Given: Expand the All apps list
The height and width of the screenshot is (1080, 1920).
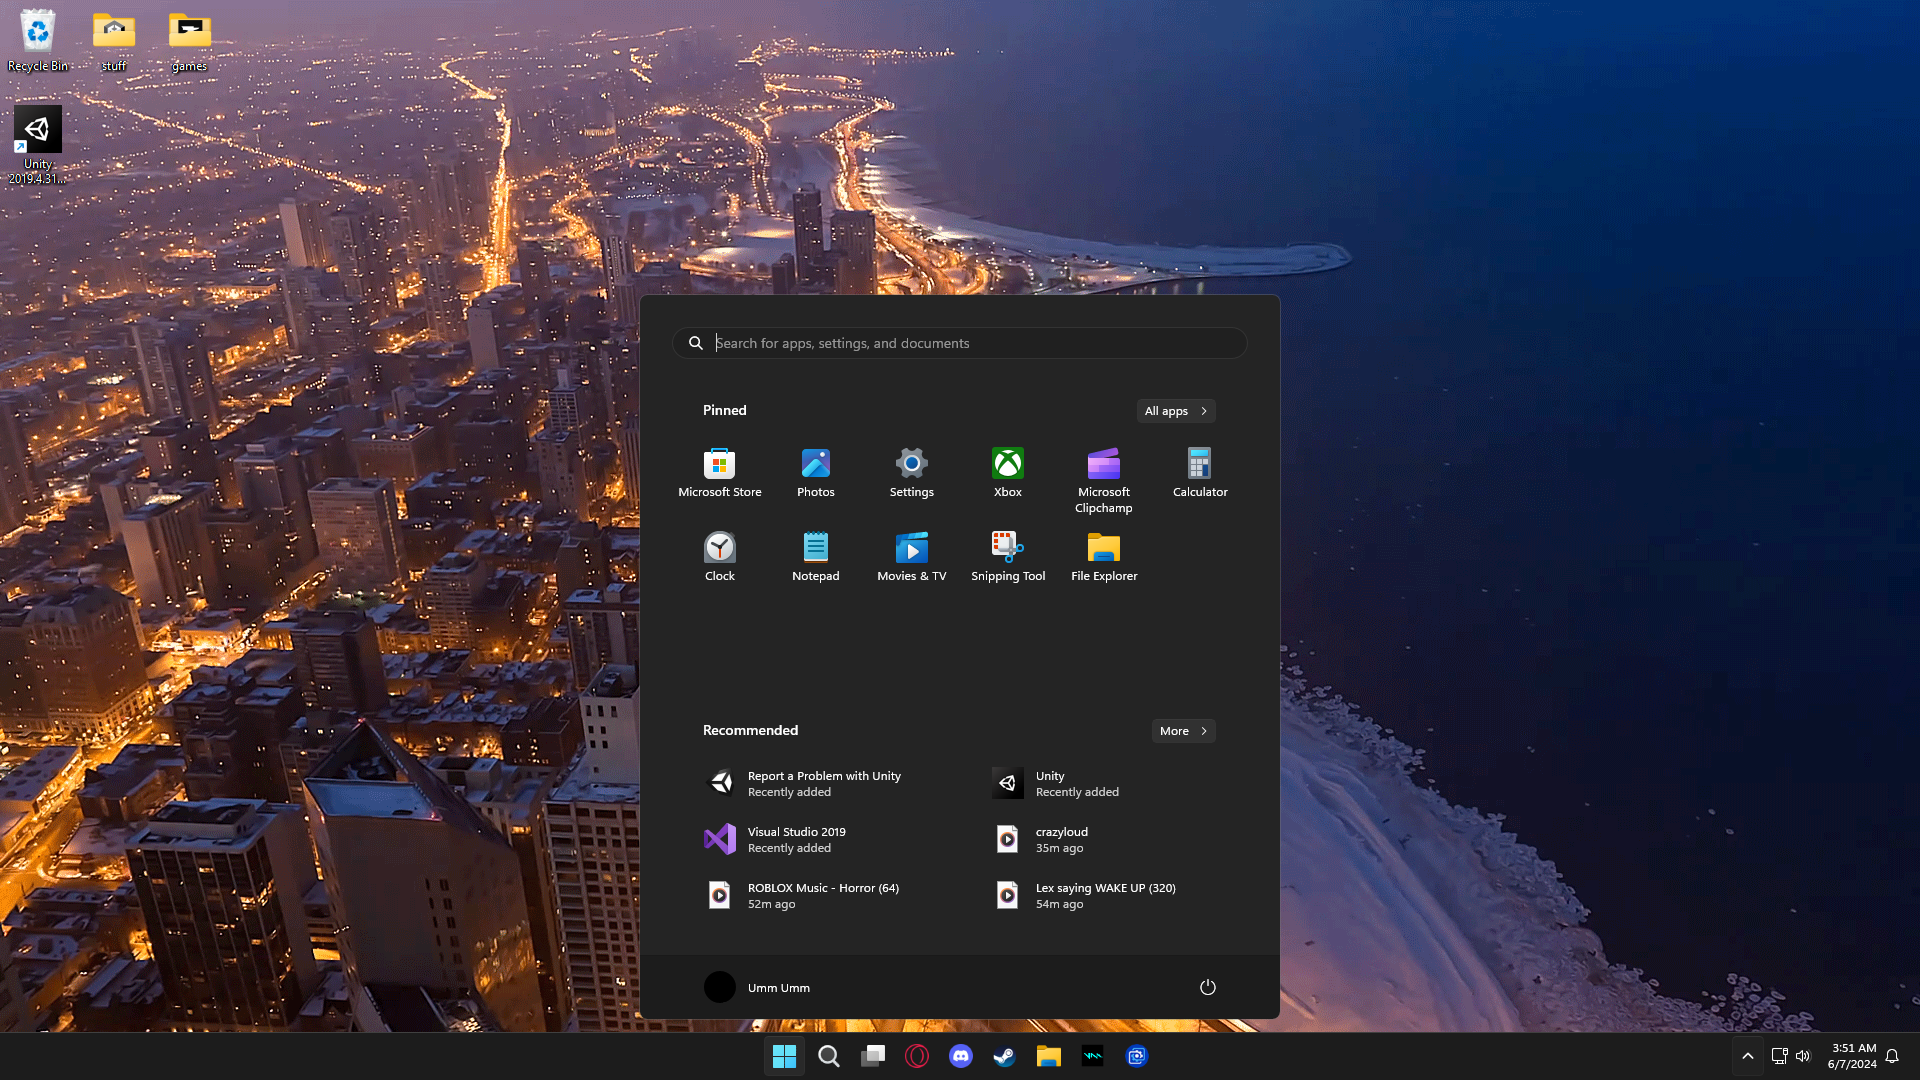Looking at the screenshot, I should 1175,411.
